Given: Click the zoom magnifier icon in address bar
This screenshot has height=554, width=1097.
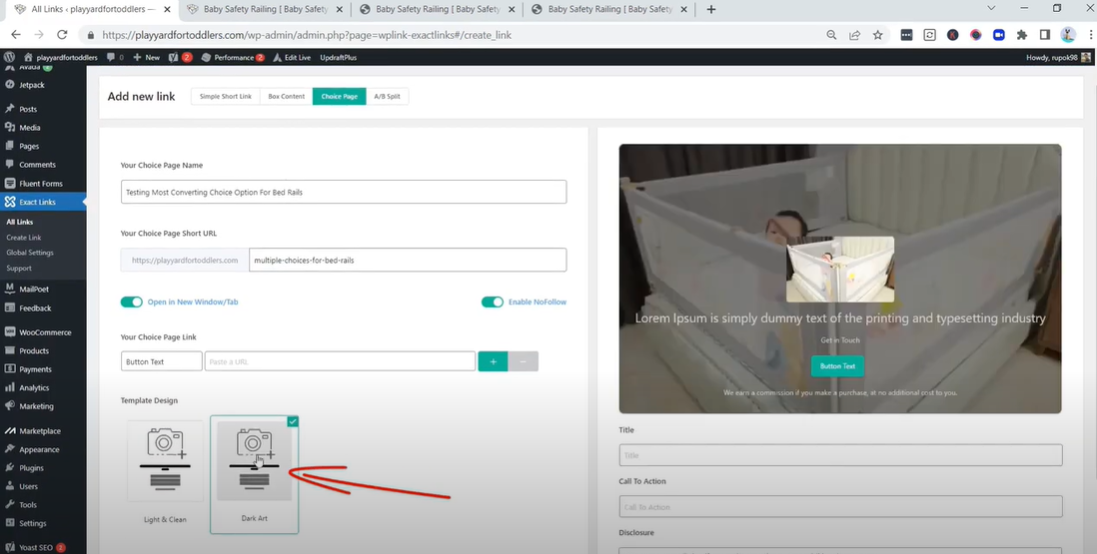Looking at the screenshot, I should click(831, 35).
